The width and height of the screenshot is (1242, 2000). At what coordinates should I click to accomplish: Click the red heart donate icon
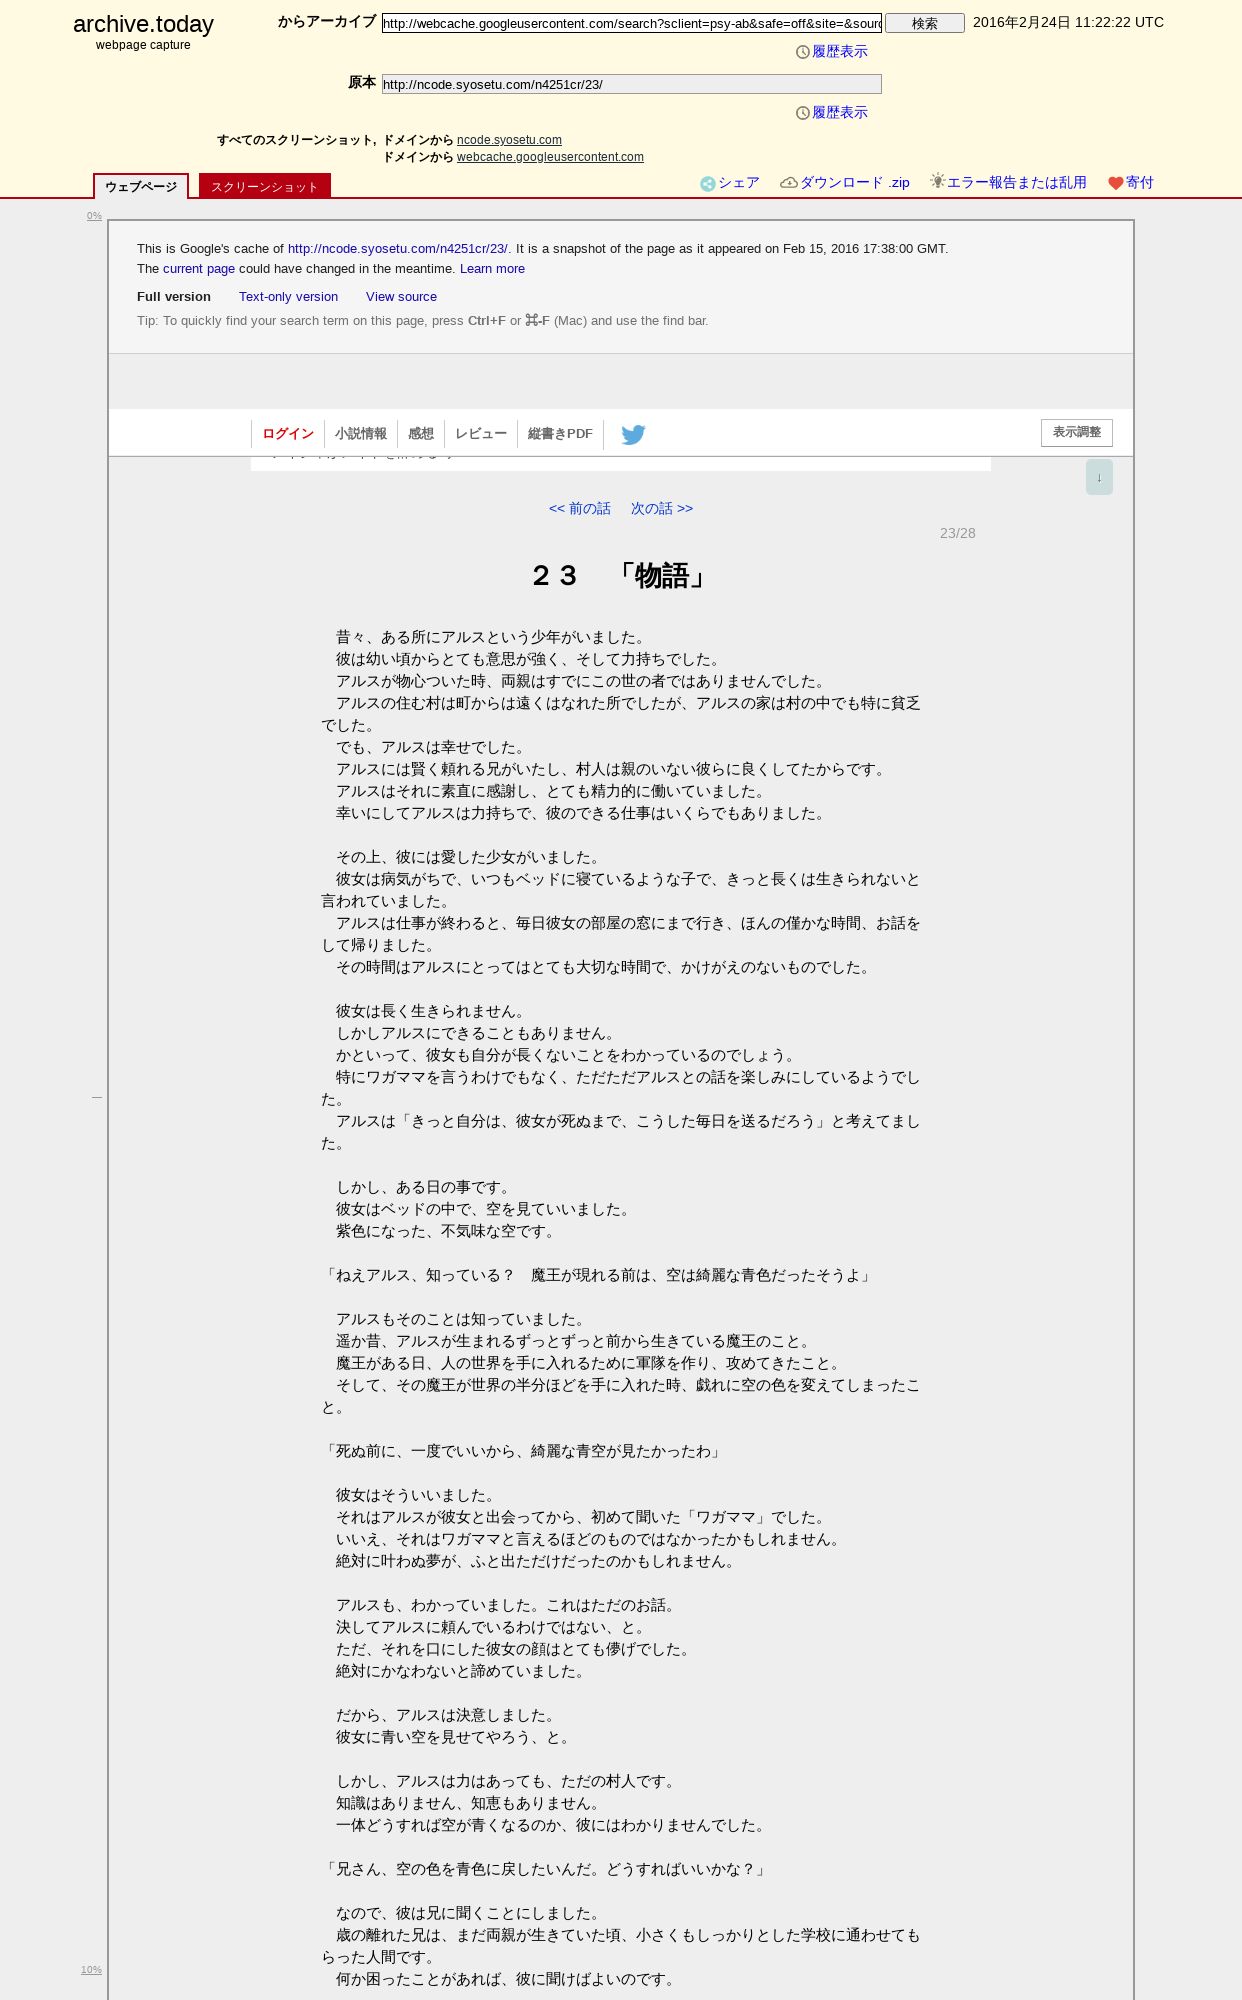(1116, 183)
